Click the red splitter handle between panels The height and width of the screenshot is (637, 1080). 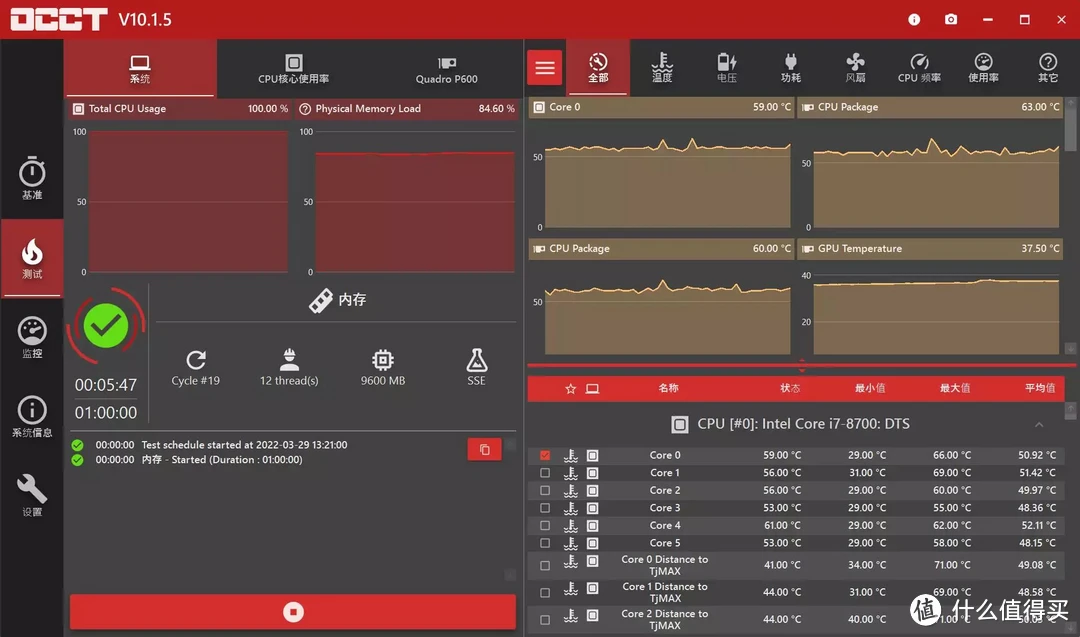click(801, 365)
